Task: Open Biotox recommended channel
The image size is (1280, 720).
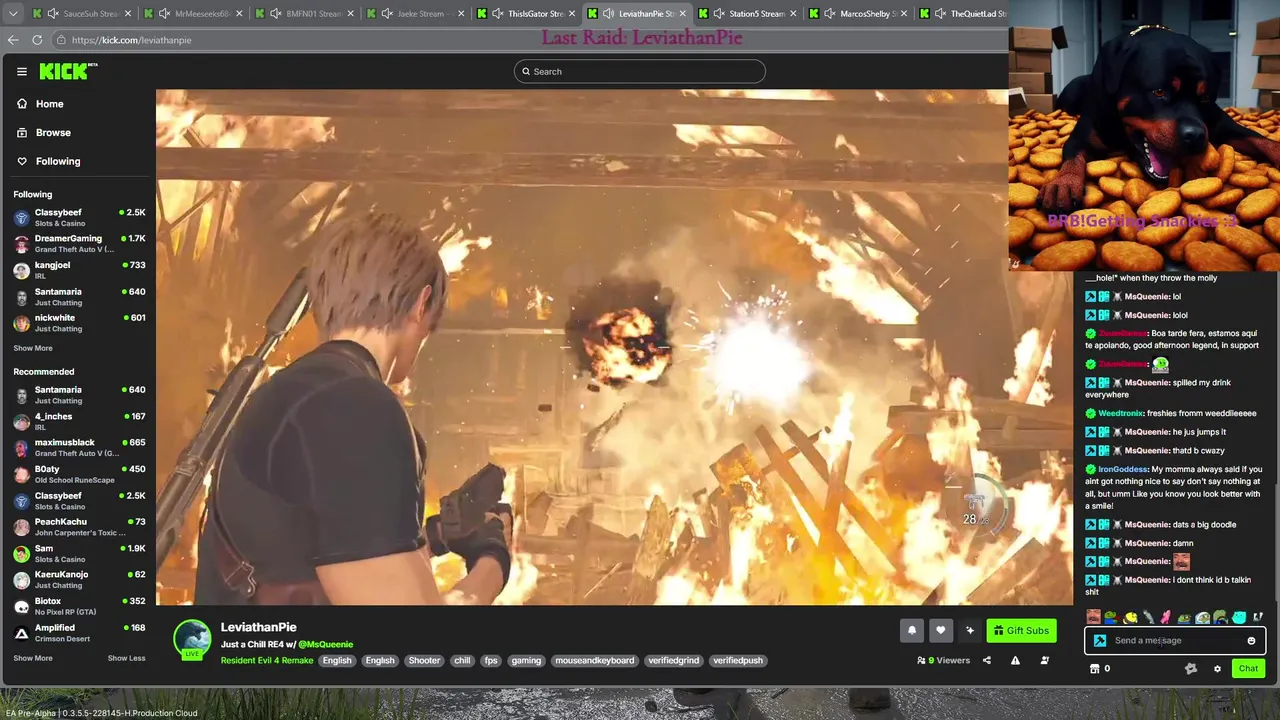Action: [x=78, y=605]
